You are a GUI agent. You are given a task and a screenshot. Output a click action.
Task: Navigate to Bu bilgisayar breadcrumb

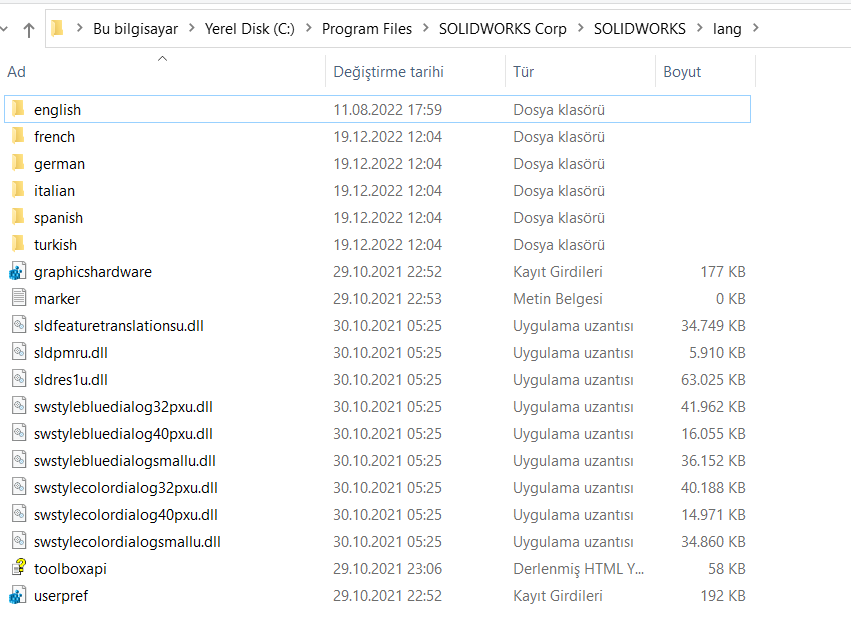(136, 29)
